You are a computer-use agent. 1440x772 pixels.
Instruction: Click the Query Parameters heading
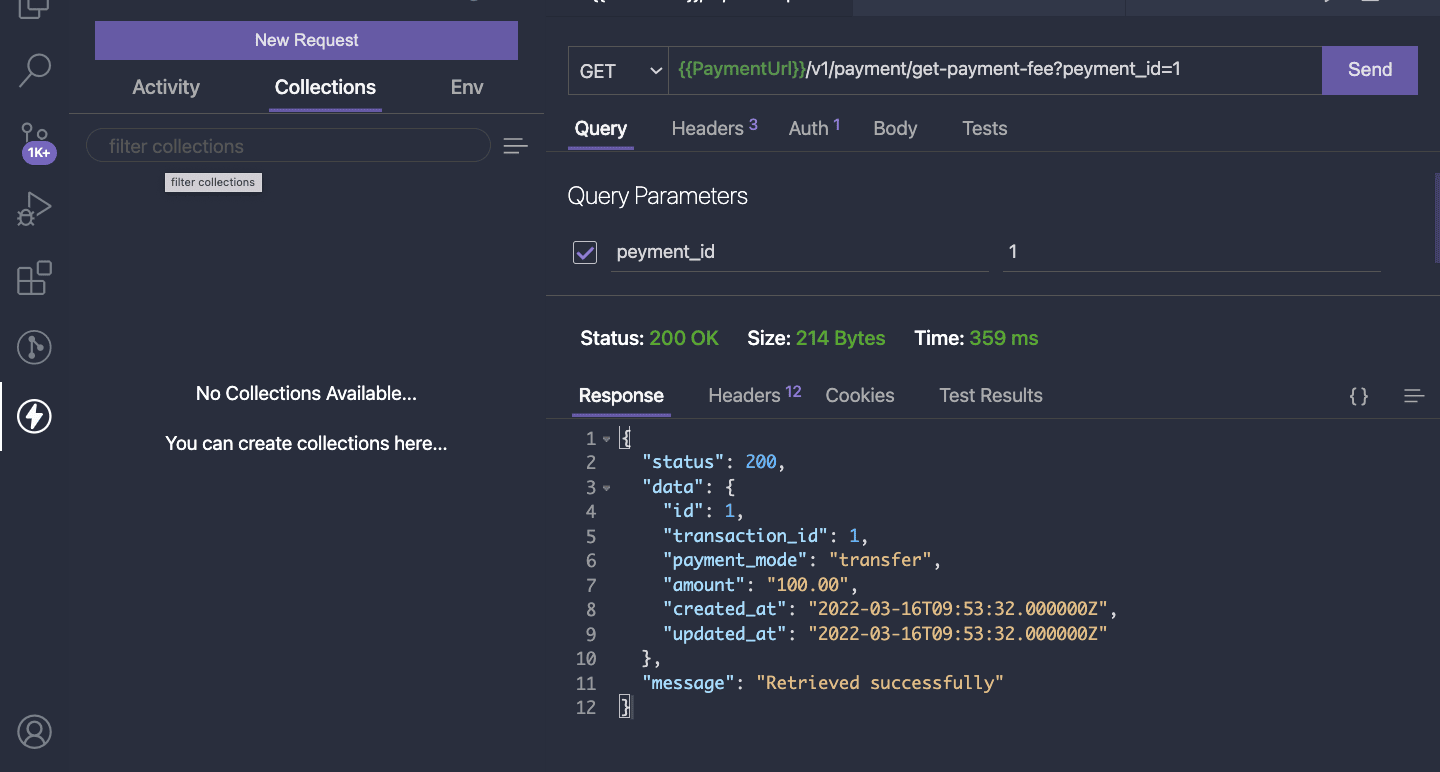(x=658, y=196)
